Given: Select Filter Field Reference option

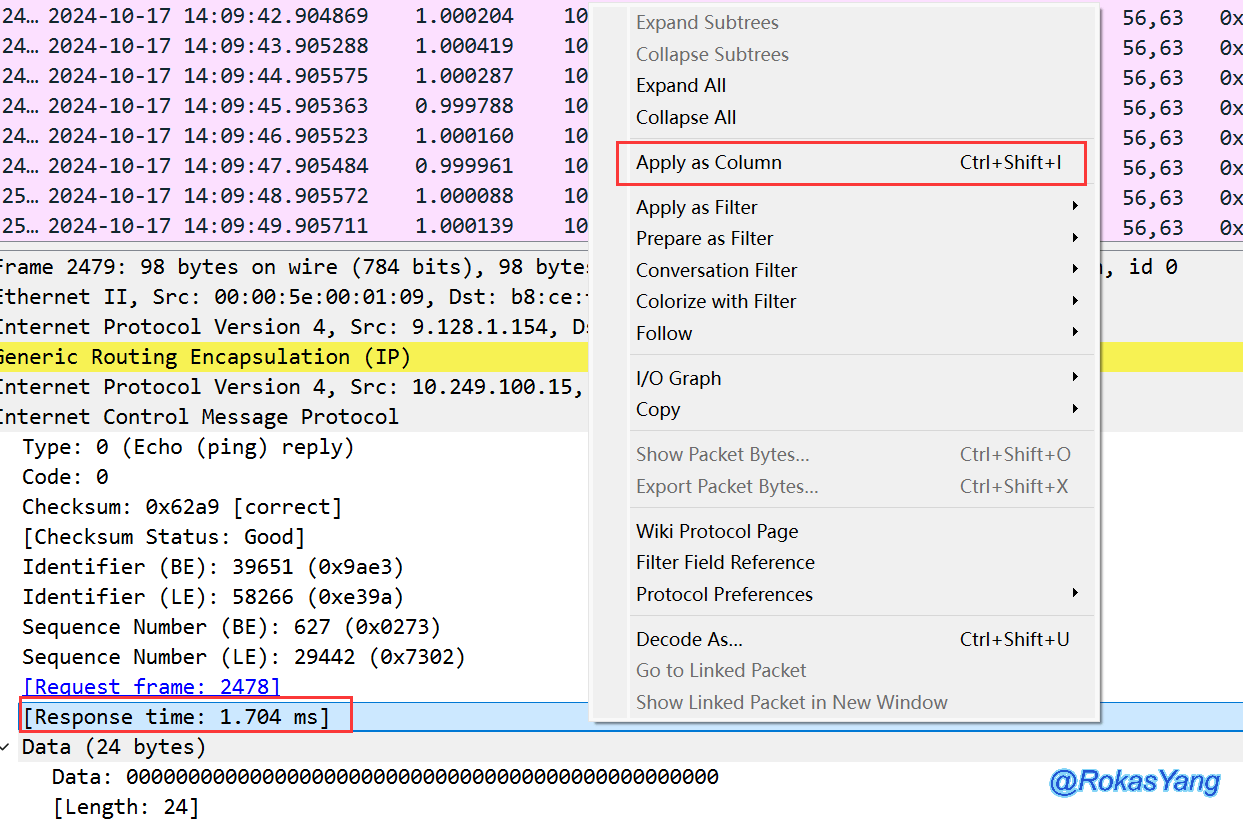Looking at the screenshot, I should point(725,563).
